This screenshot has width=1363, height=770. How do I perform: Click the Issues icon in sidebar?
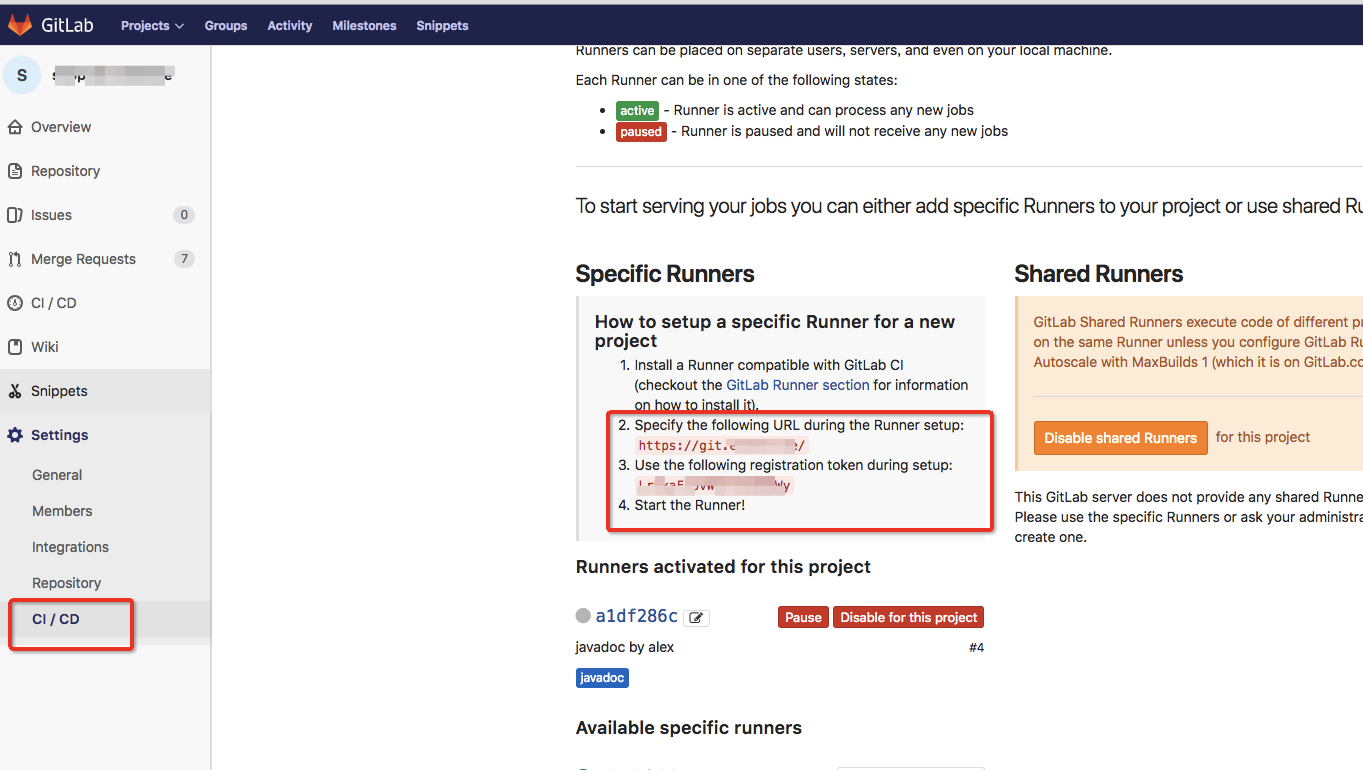pyautogui.click(x=14, y=215)
